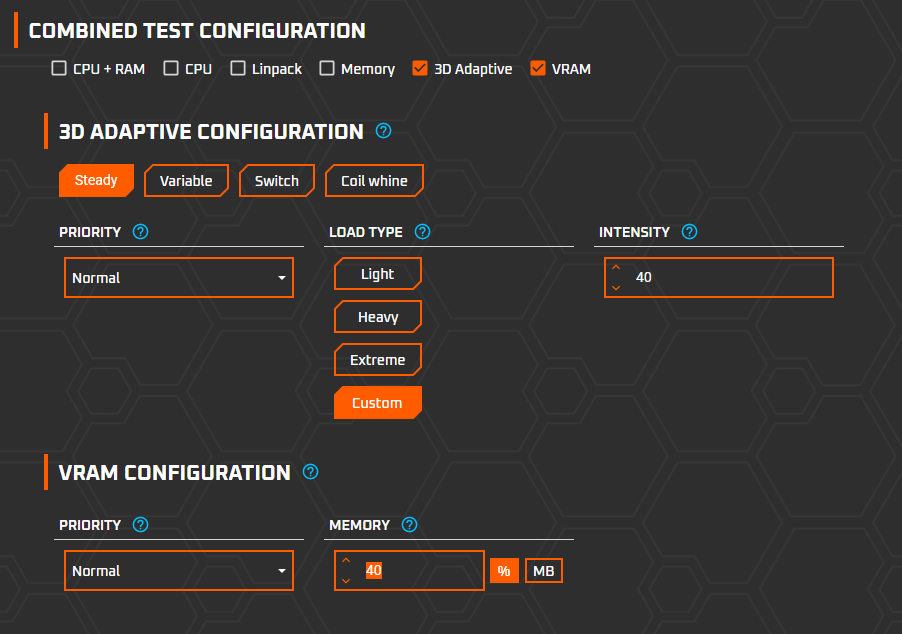The height and width of the screenshot is (634, 902).
Task: Click the VRAM Memory value field
Action: coord(410,571)
